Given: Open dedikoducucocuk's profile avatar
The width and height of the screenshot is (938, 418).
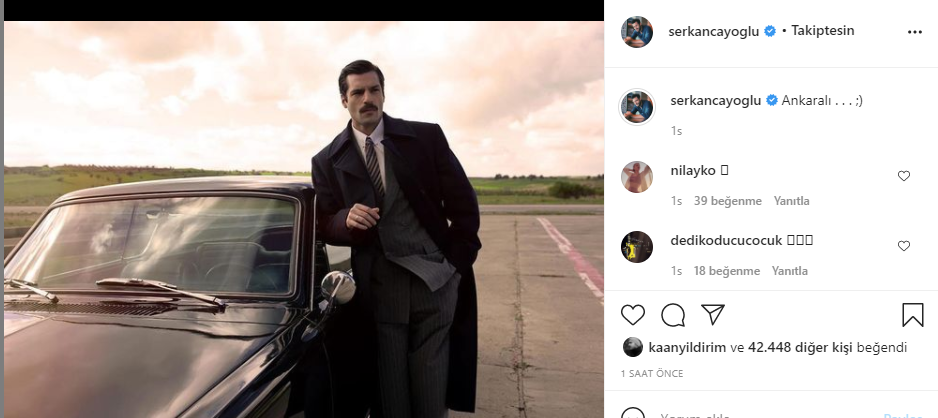Looking at the screenshot, I should (637, 246).
